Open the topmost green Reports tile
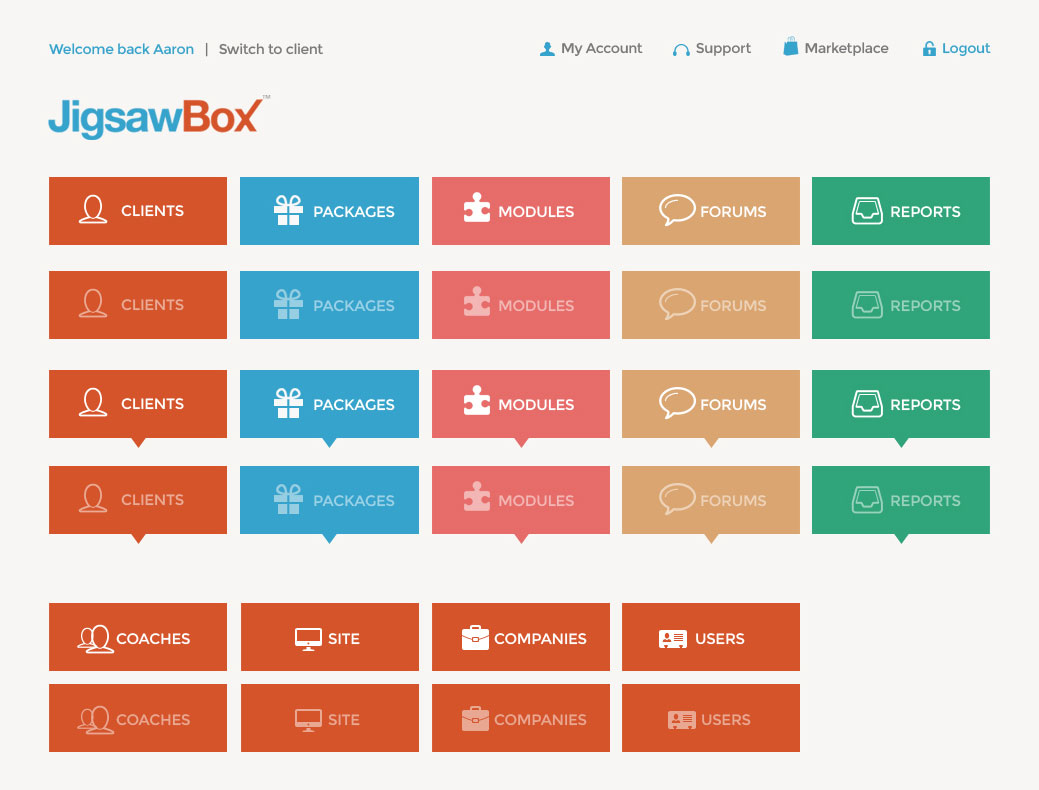Viewport: 1039px width, 790px height. tap(900, 211)
